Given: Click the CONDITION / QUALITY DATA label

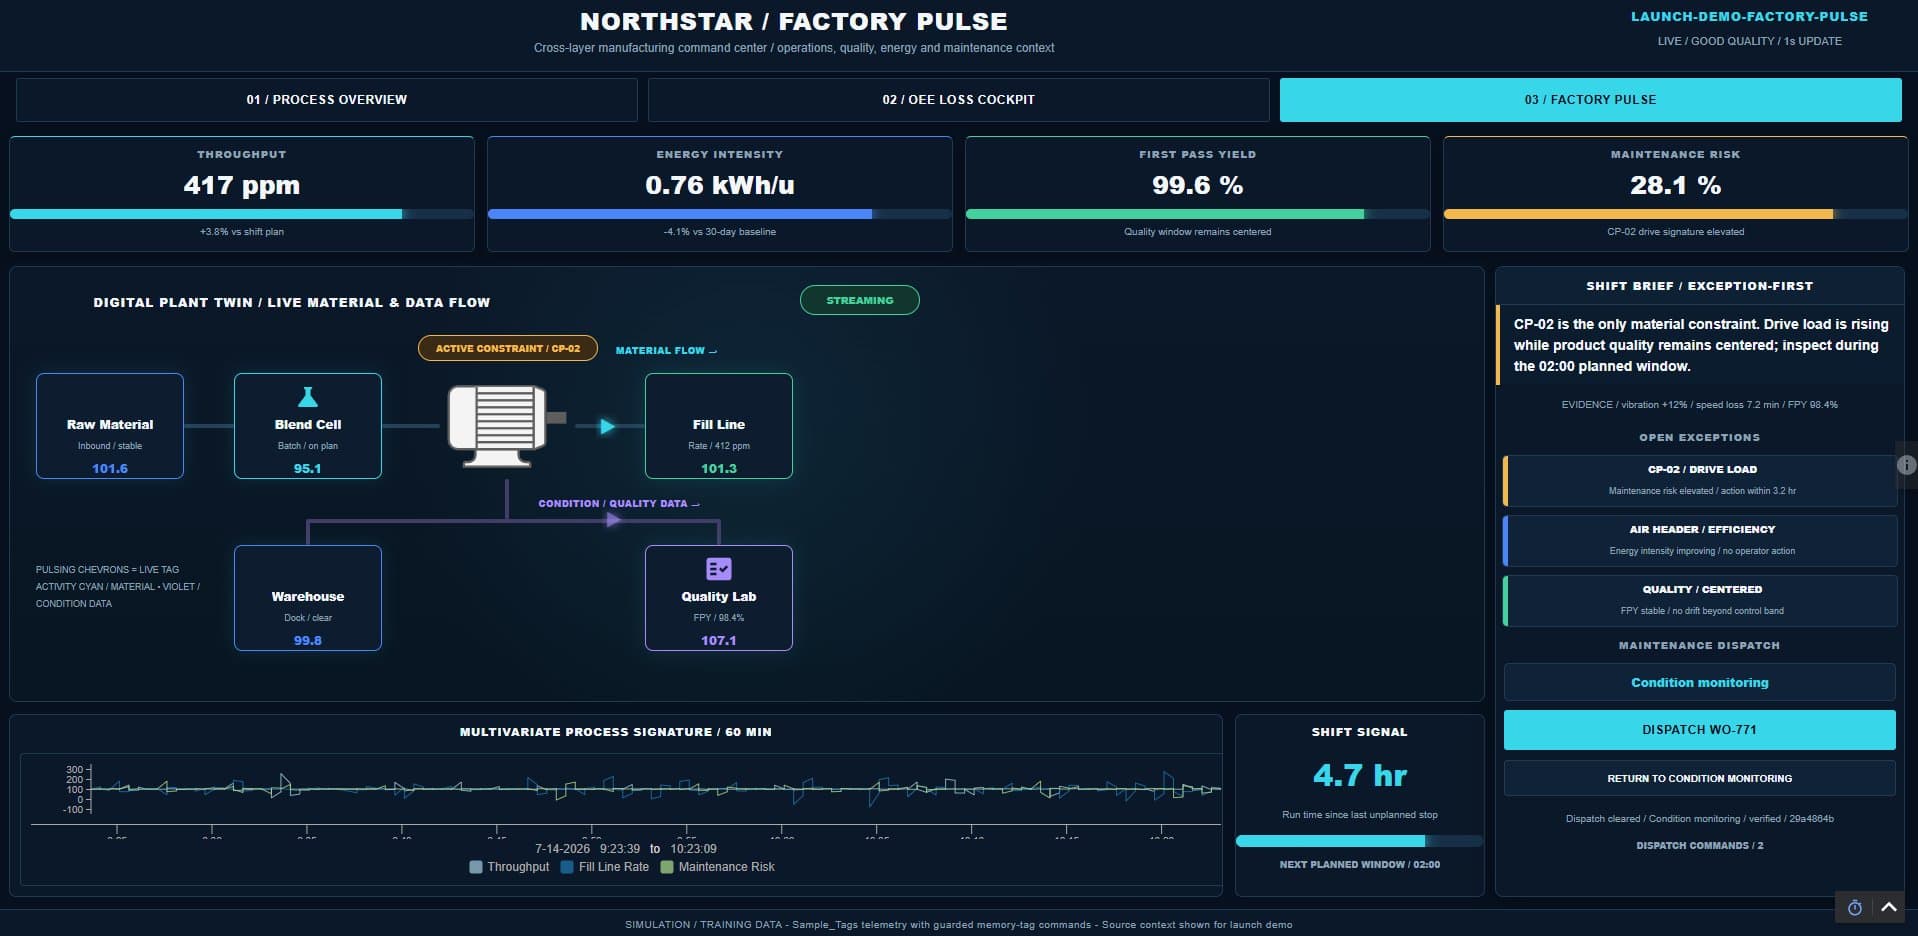Looking at the screenshot, I should (619, 504).
